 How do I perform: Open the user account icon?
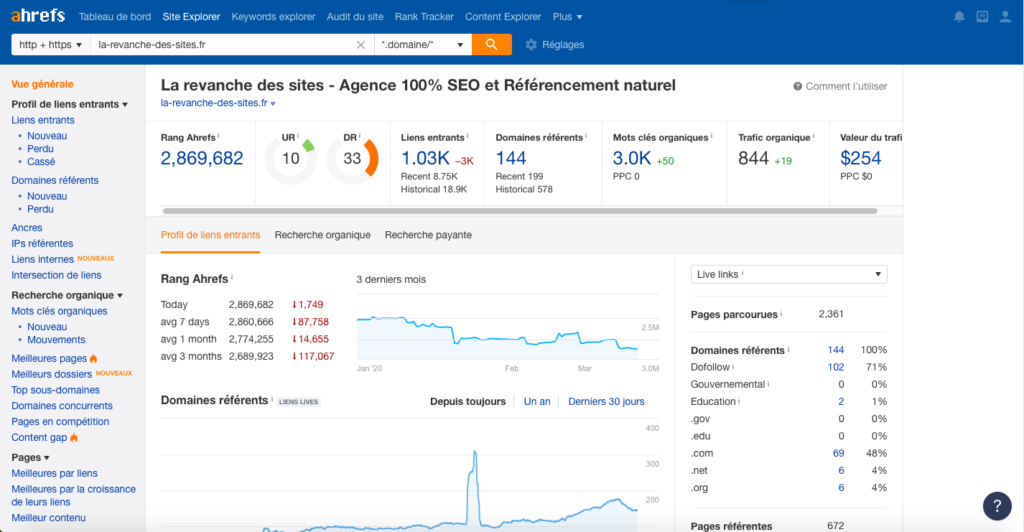1005,17
